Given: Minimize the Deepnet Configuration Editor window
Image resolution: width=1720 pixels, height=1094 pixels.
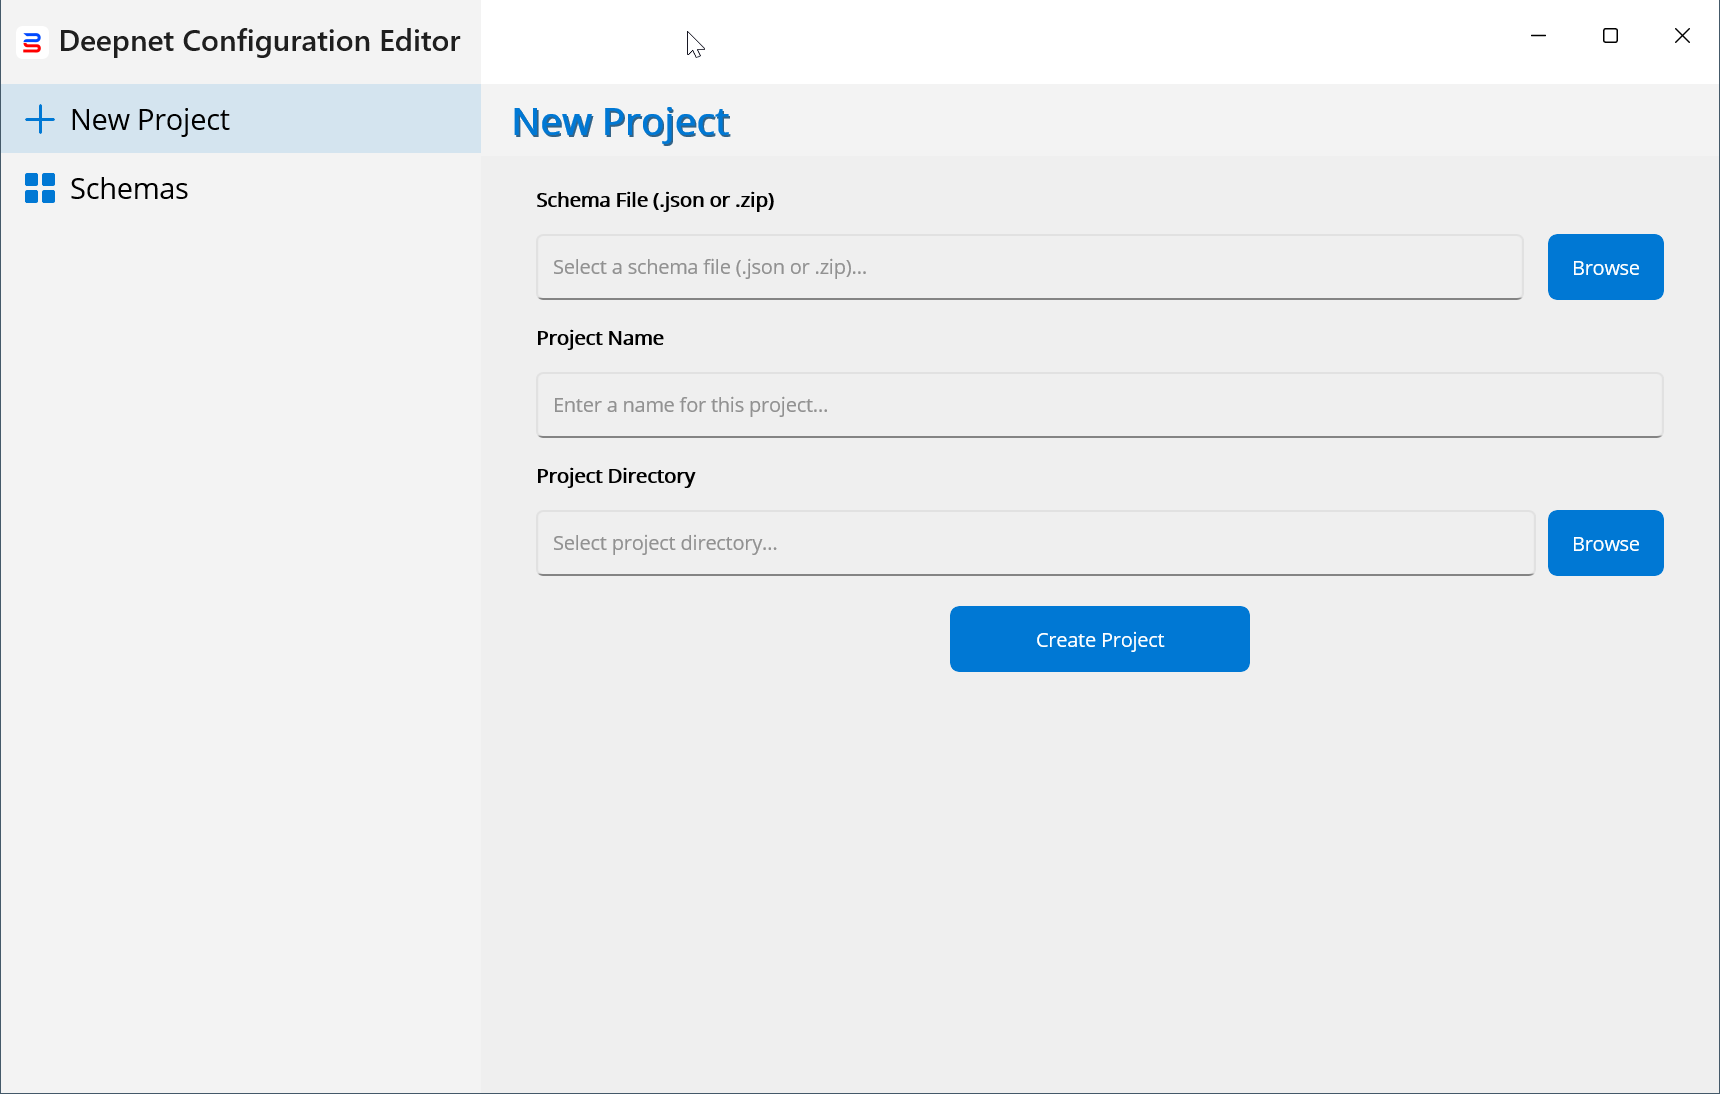Looking at the screenshot, I should tap(1538, 36).
